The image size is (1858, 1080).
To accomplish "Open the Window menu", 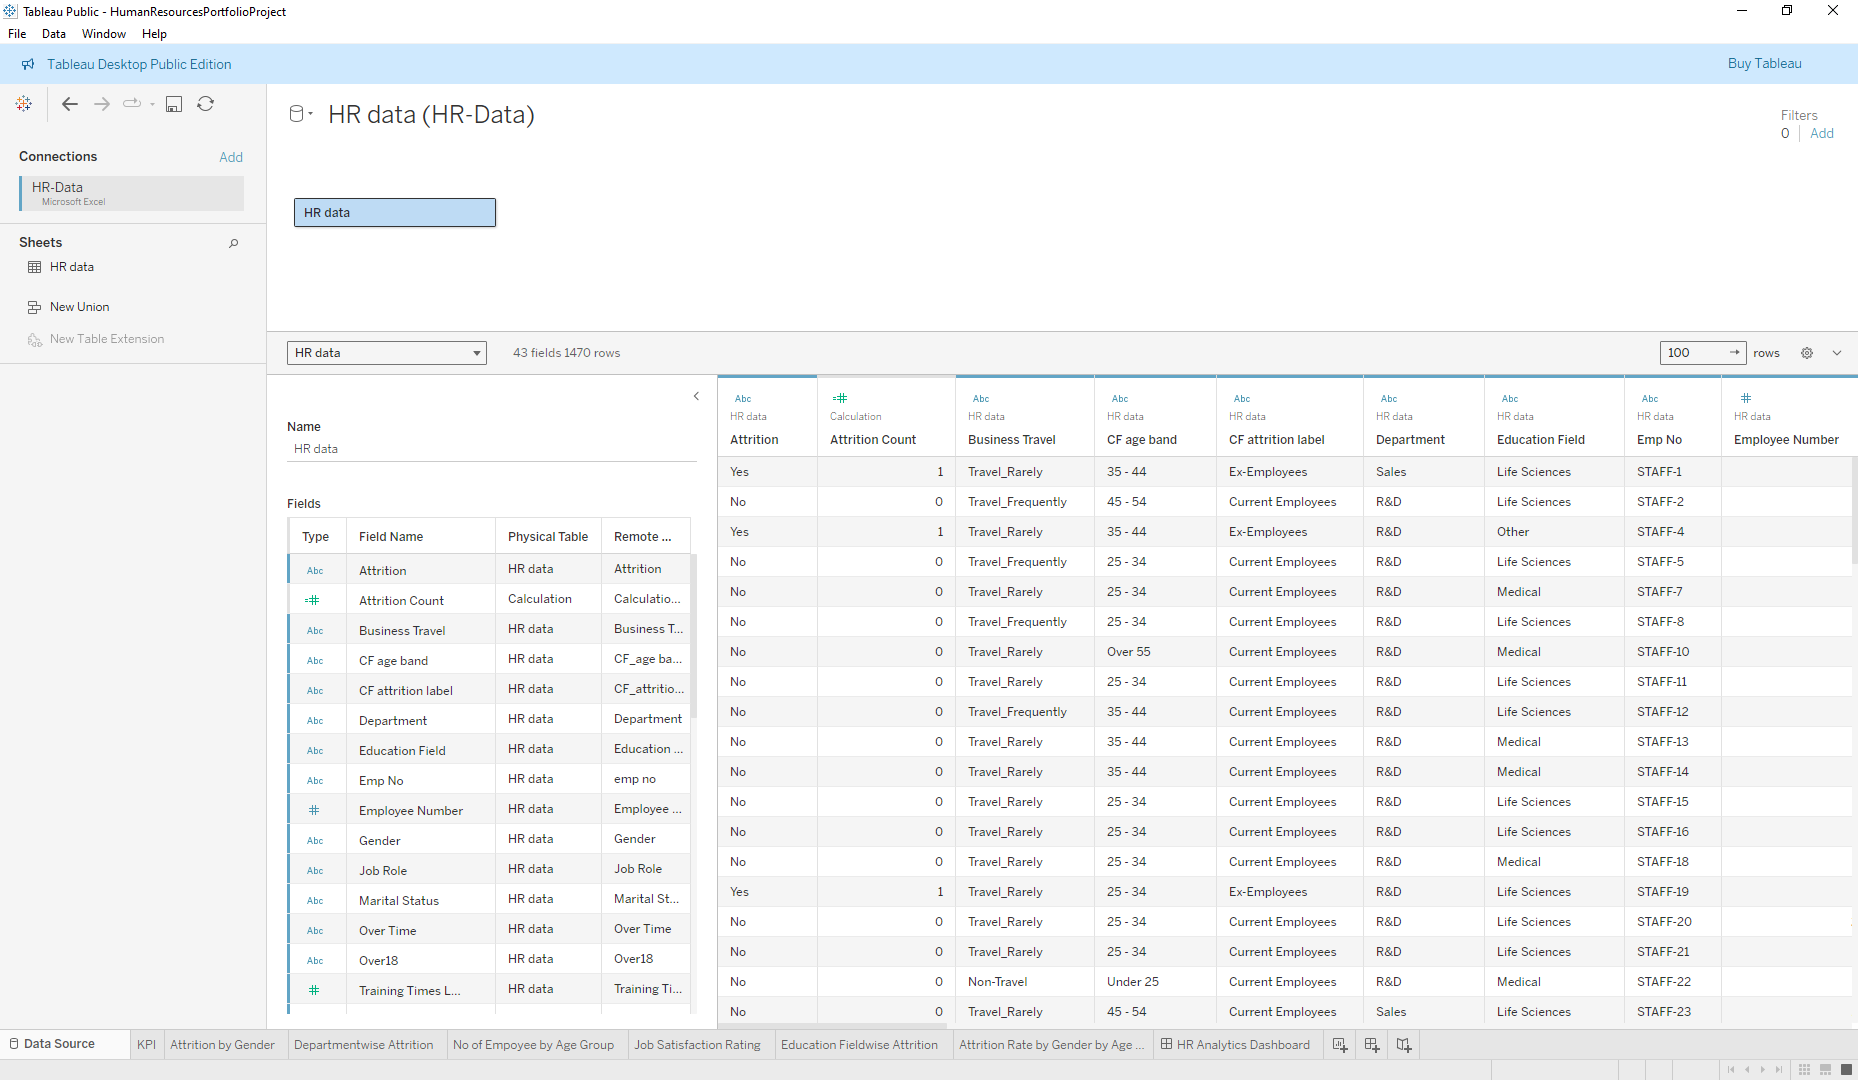I will 104,34.
